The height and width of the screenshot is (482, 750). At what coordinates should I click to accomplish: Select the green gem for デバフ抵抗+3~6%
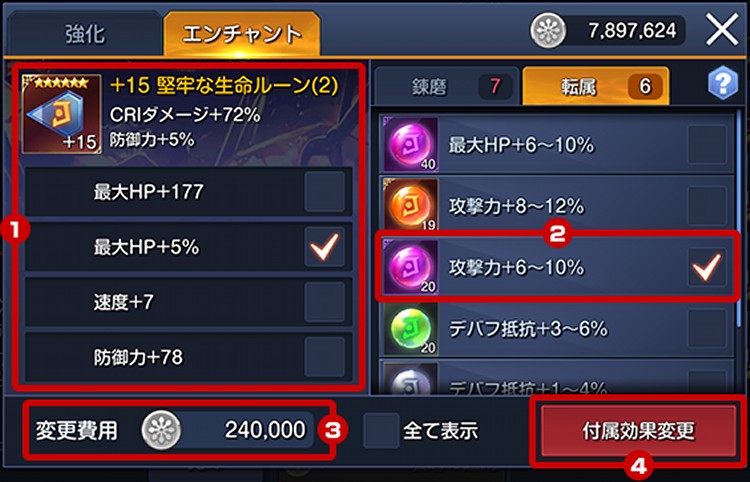point(411,329)
